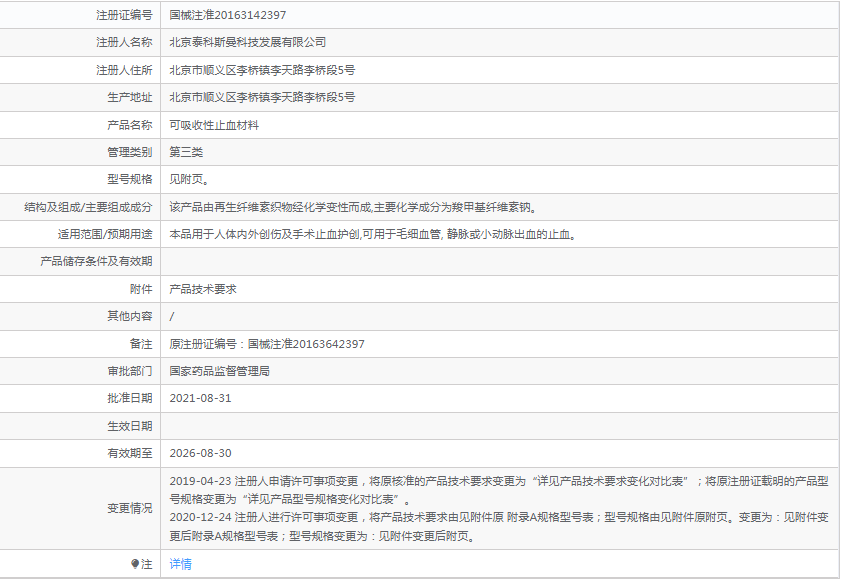Screen dimensions: 847x579
Task: Select registration number 国械注准20163142397
Action: coord(227,15)
